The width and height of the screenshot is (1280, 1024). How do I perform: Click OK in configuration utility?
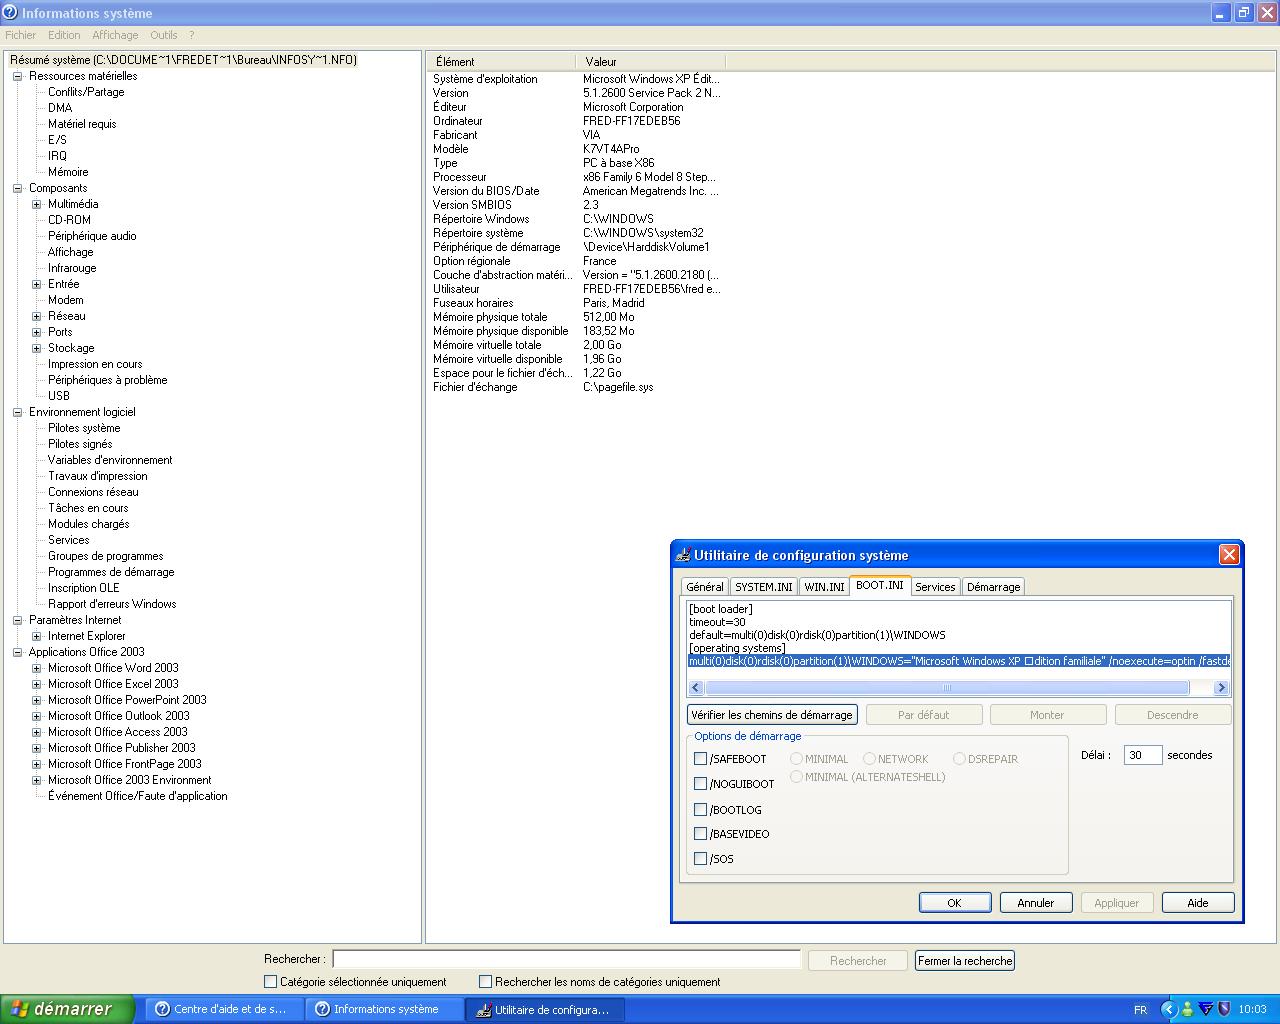coord(954,903)
